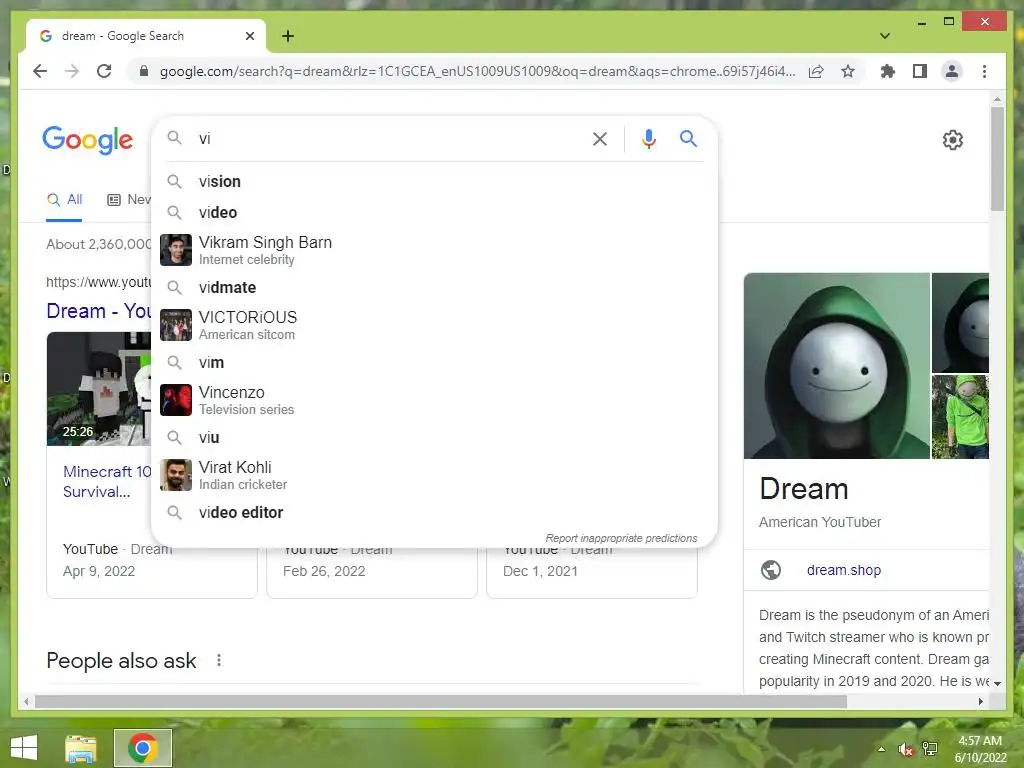Image resolution: width=1024 pixels, height=768 pixels.
Task: Select the 'vim' suggestion
Action: pos(434,362)
